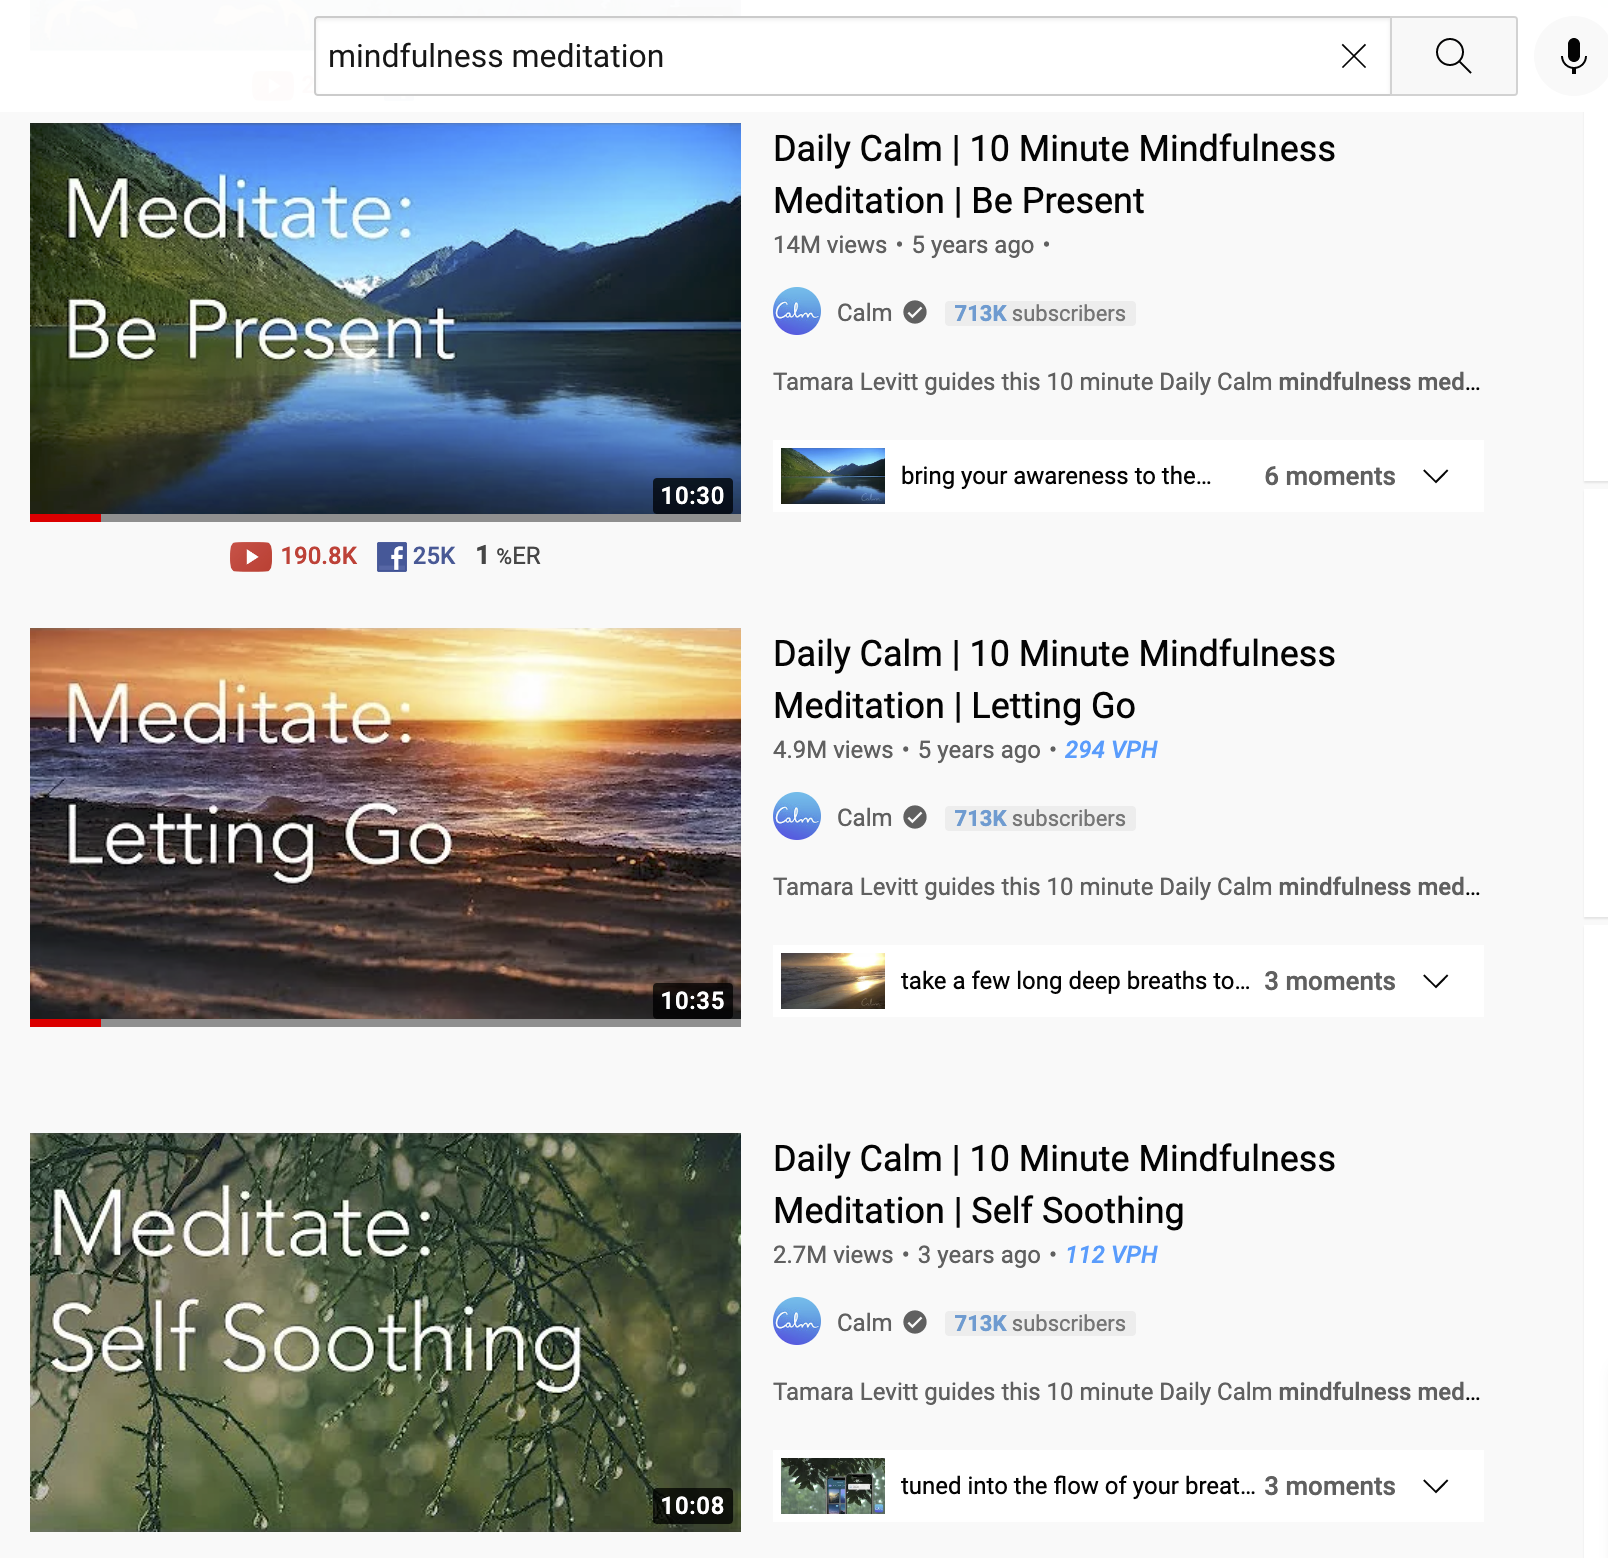Image resolution: width=1608 pixels, height=1558 pixels.
Task: Click watch progress bar under Letting Go thumbnail
Action: coord(385,1023)
